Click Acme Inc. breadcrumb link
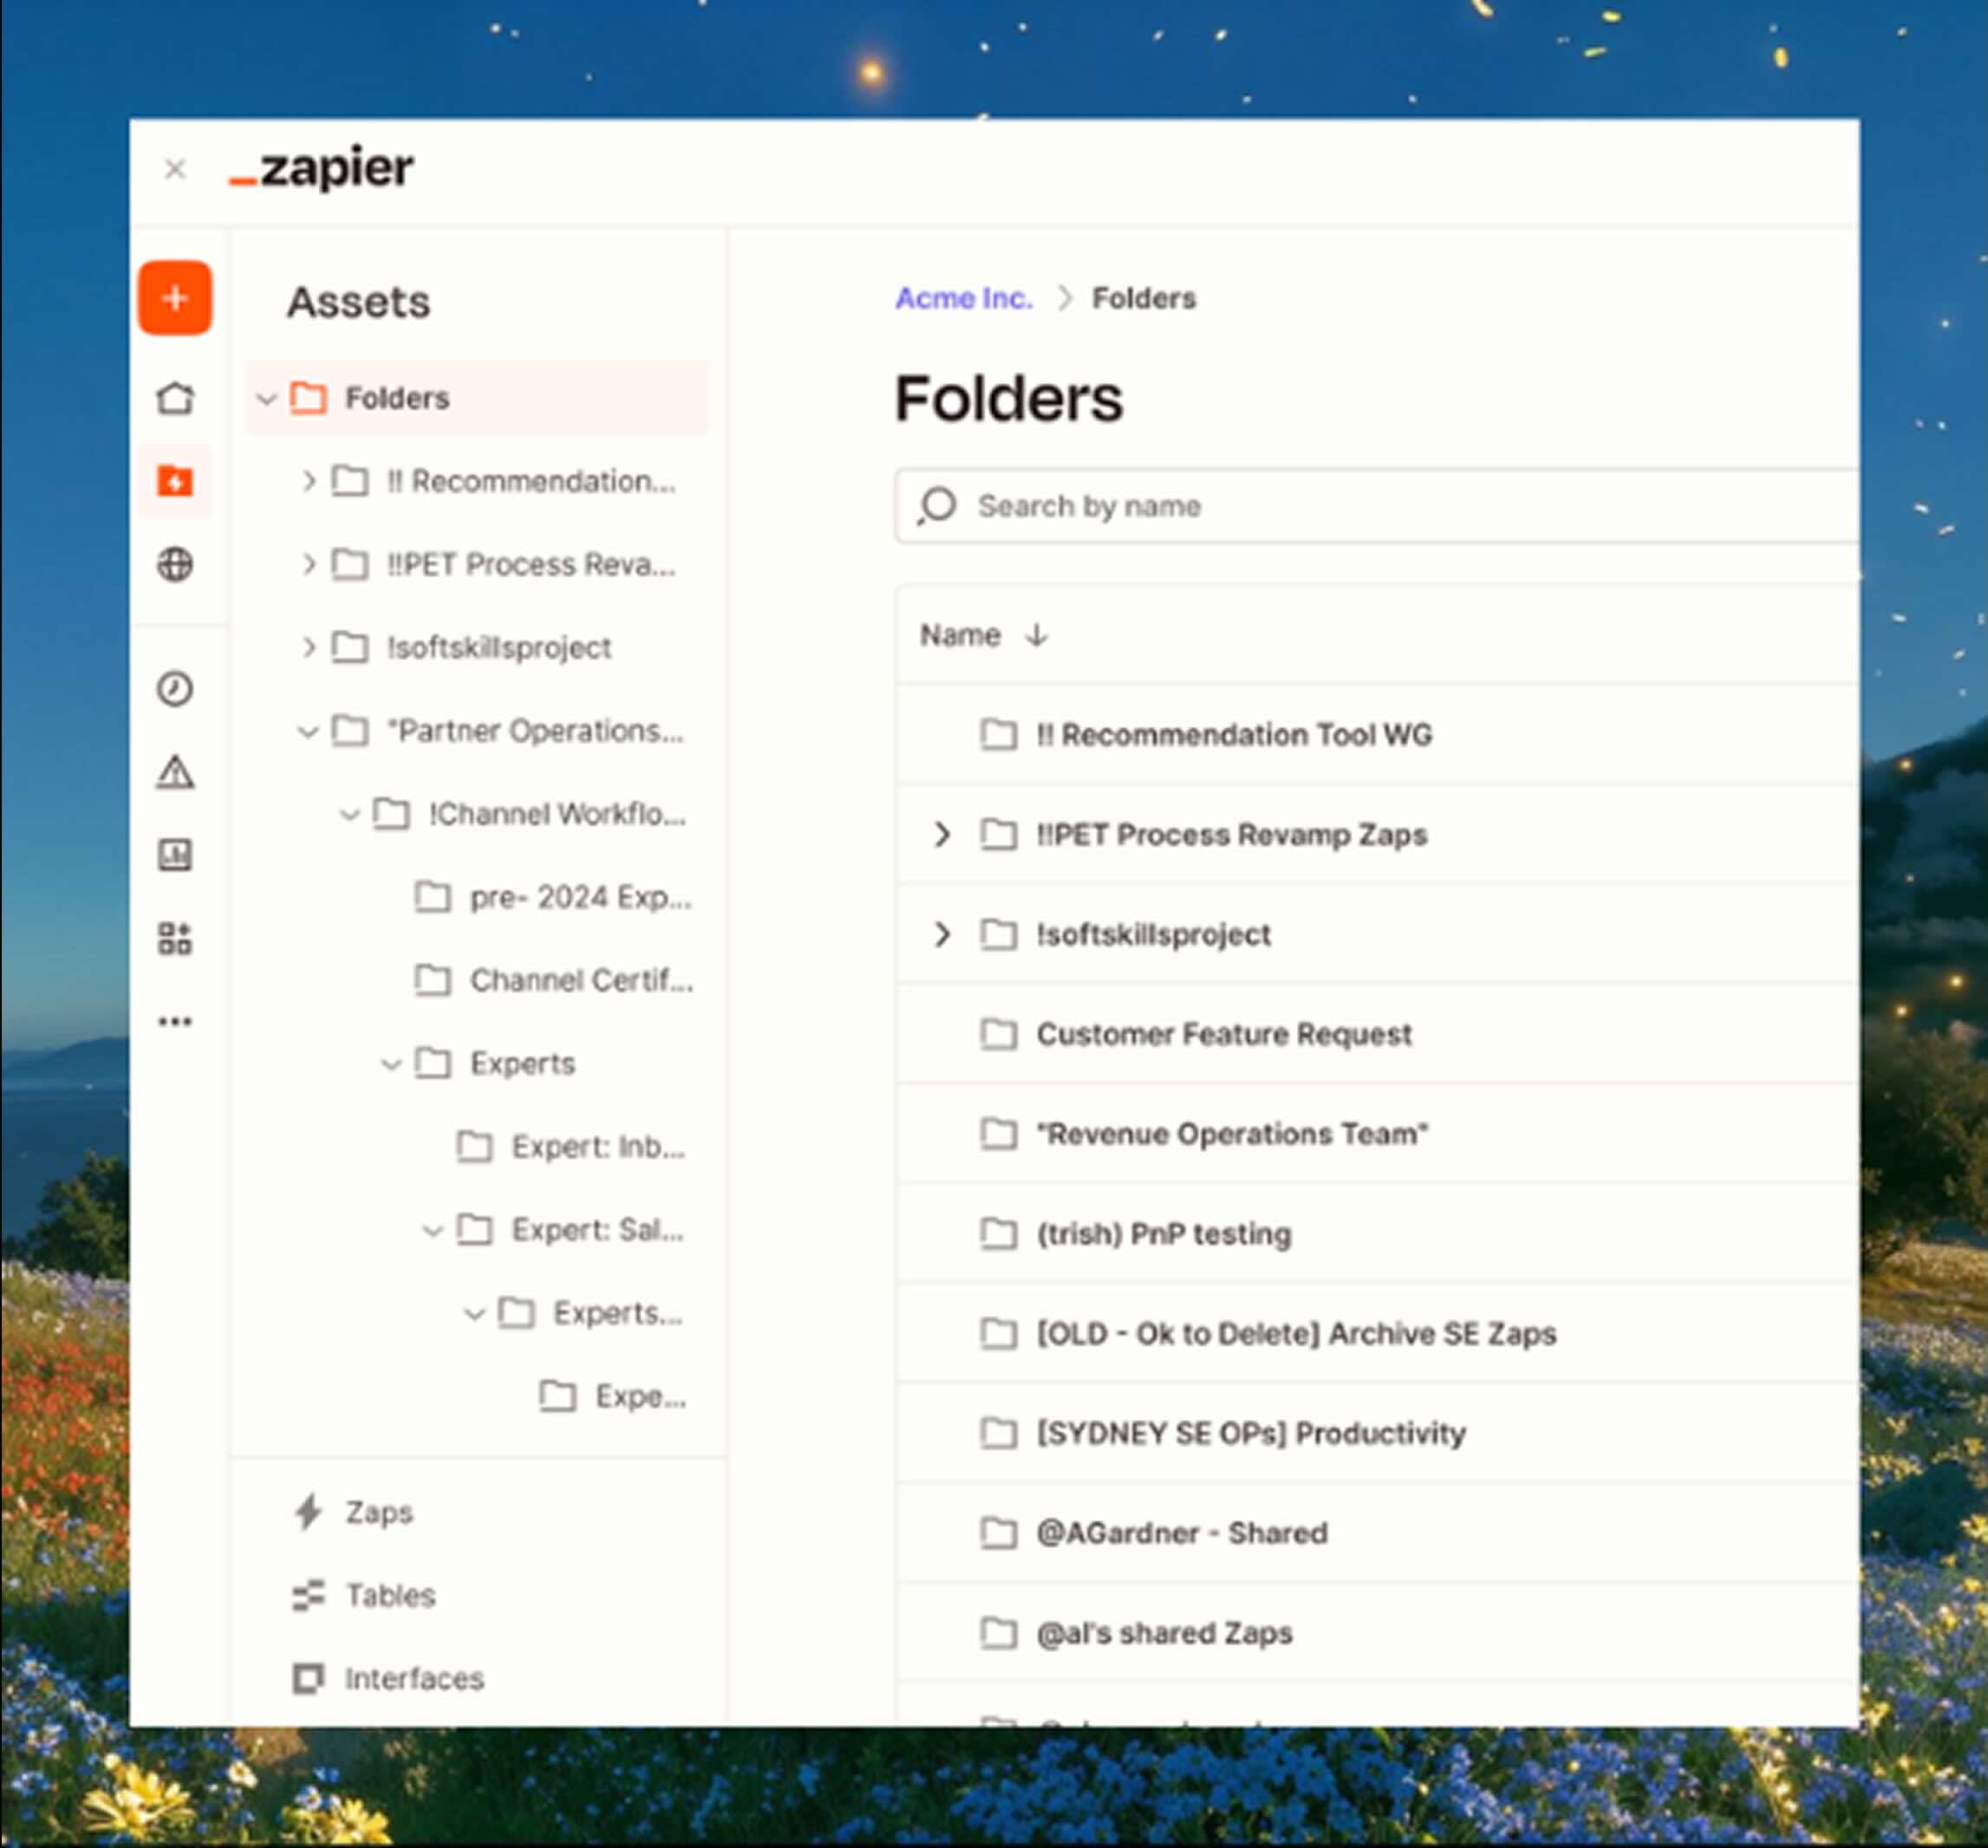Viewport: 1988px width, 1848px height. (964, 298)
